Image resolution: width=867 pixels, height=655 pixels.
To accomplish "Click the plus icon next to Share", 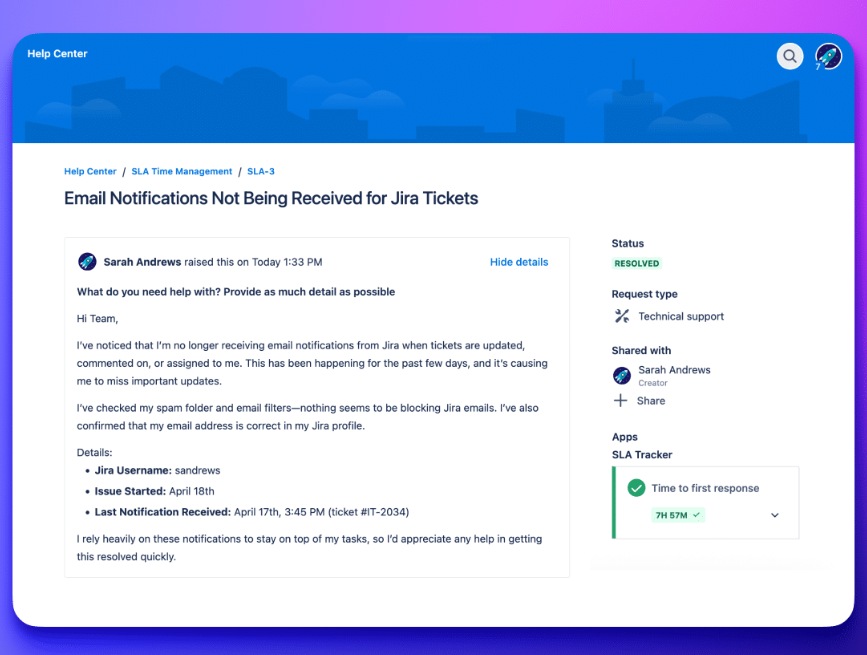I will (621, 400).
